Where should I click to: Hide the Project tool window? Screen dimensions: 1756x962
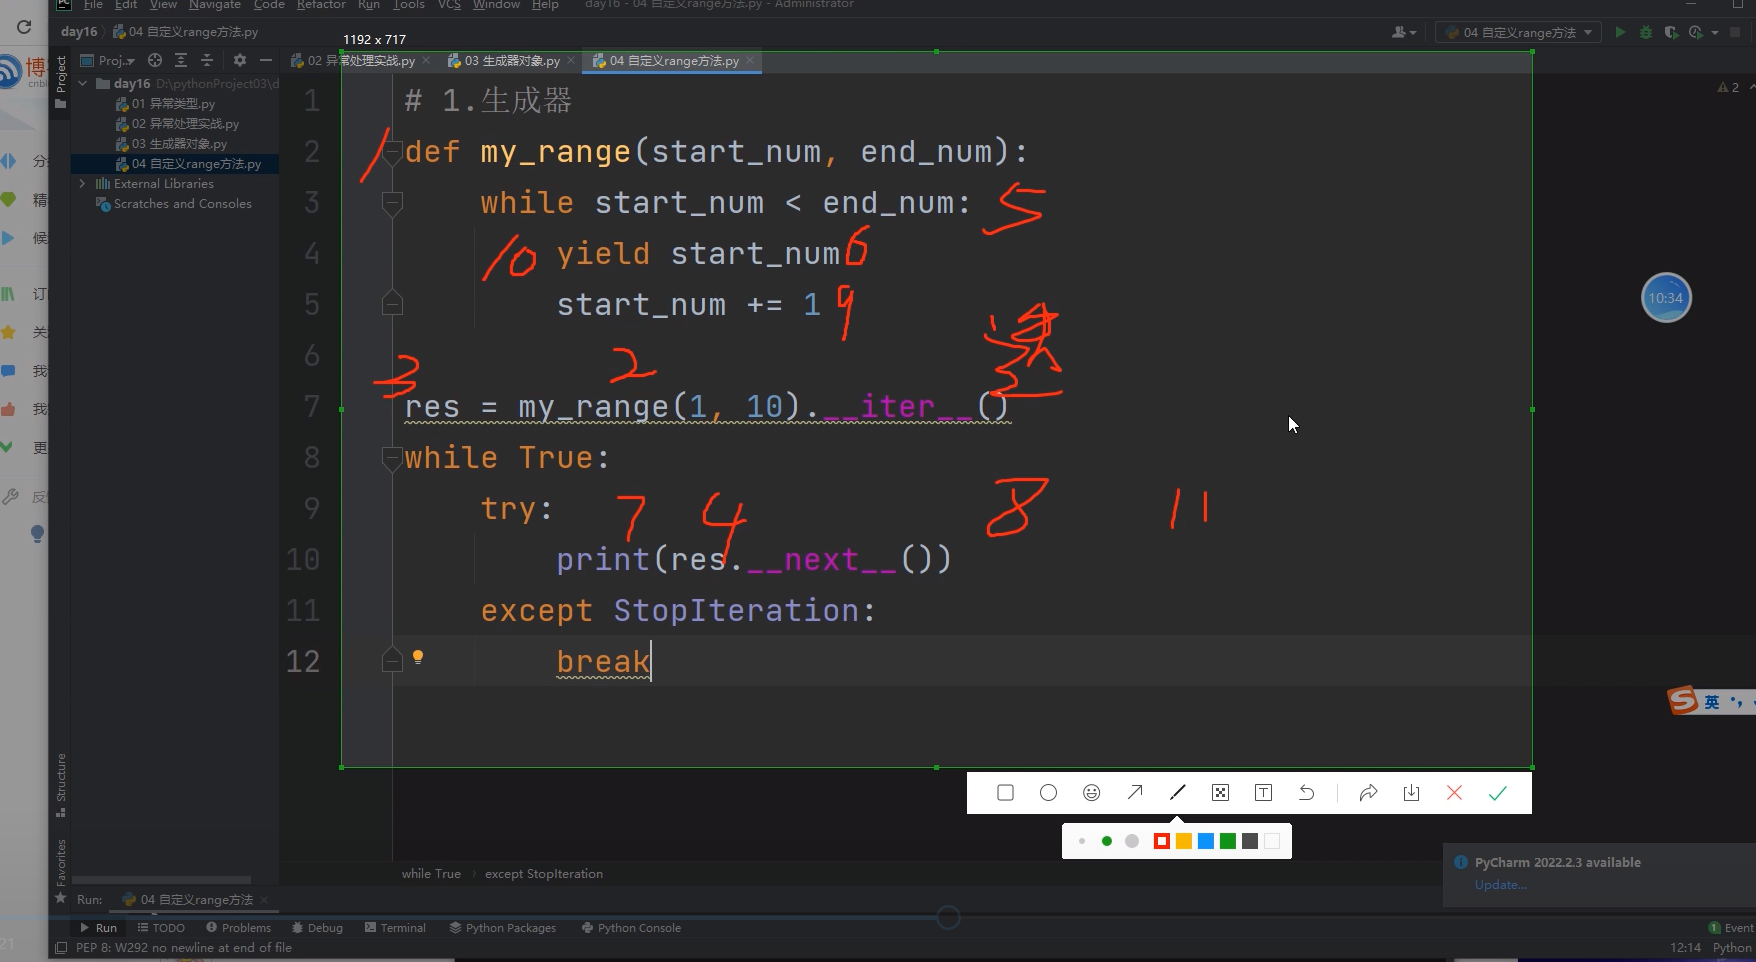pyautogui.click(x=265, y=60)
